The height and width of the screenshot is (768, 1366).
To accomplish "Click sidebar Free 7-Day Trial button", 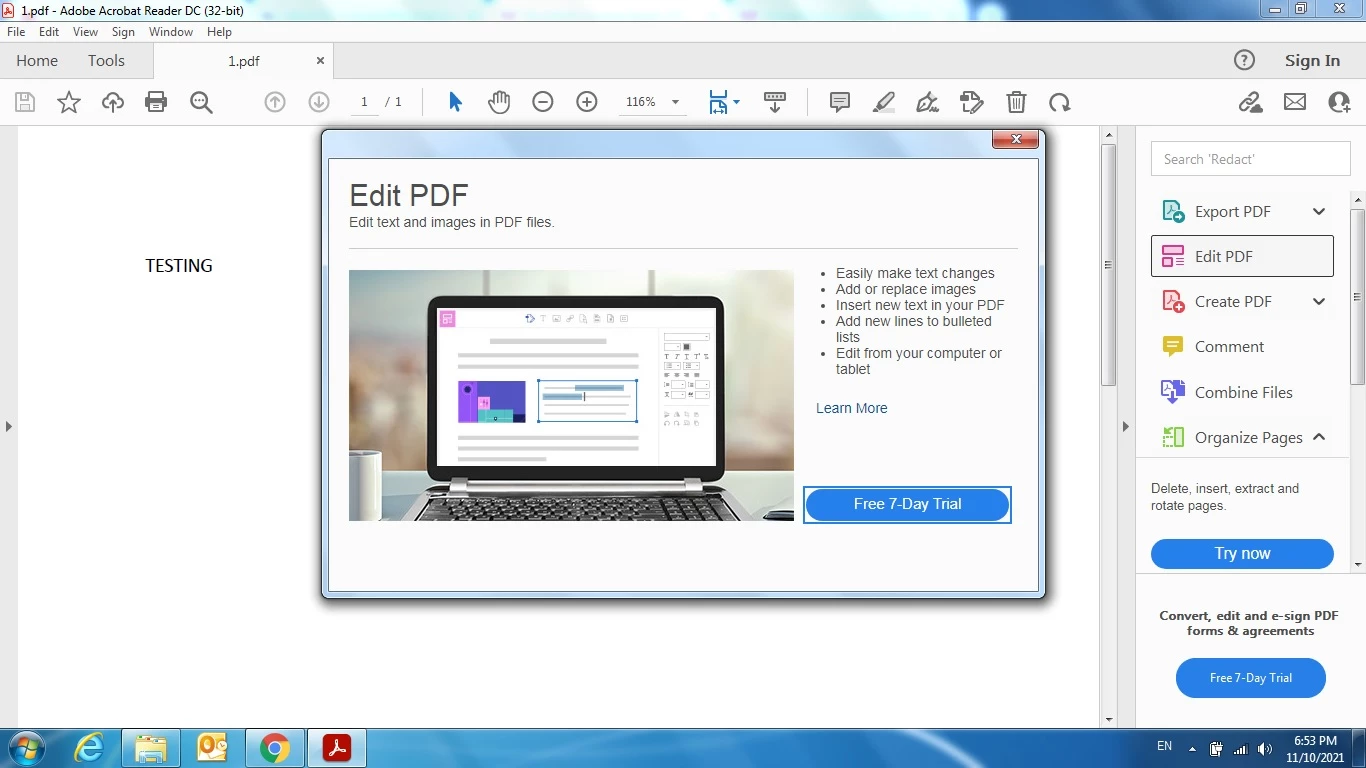I will (1250, 678).
